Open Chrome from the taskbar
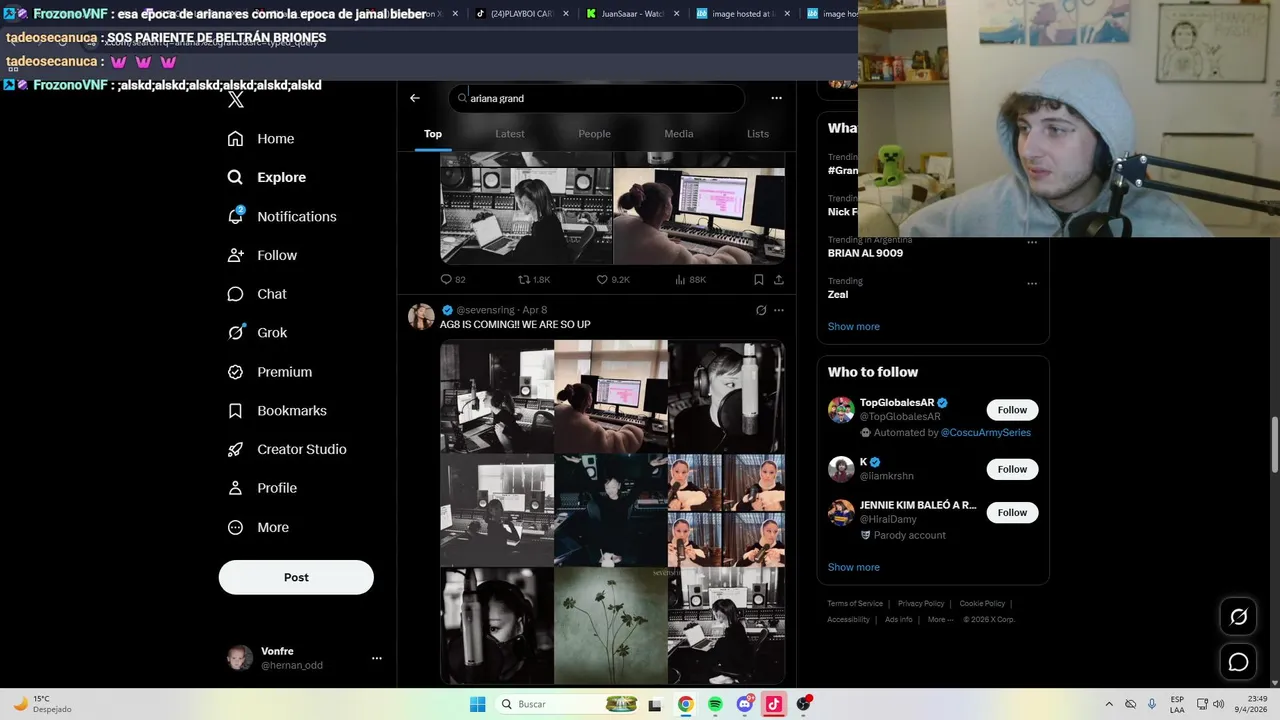Image resolution: width=1280 pixels, height=720 pixels. point(685,704)
